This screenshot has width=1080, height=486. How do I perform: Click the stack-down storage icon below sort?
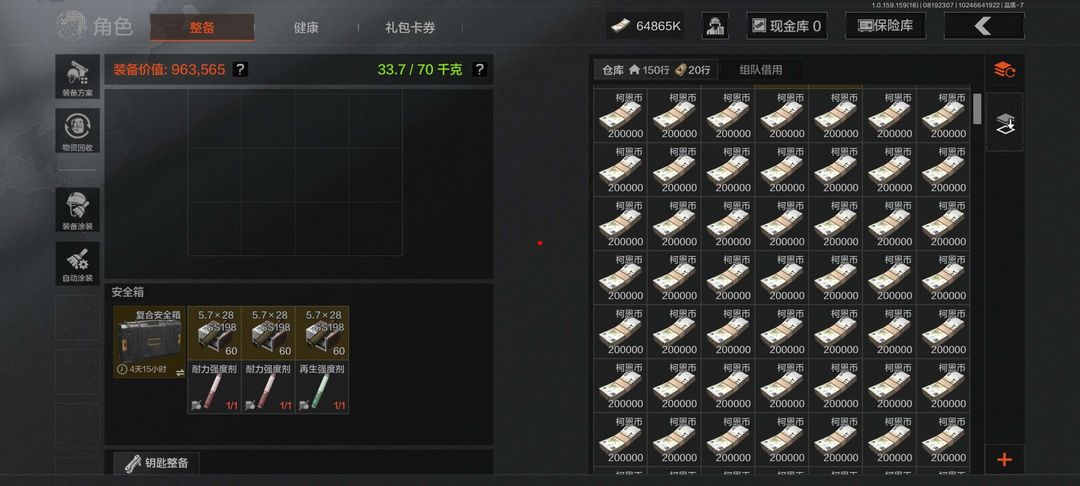click(x=1005, y=122)
